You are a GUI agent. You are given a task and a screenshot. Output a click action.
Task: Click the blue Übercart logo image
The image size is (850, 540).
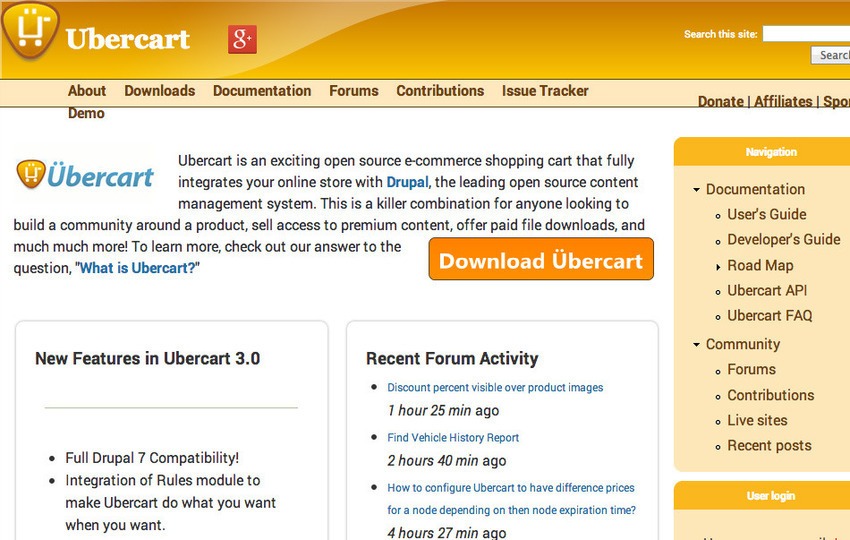[85, 175]
